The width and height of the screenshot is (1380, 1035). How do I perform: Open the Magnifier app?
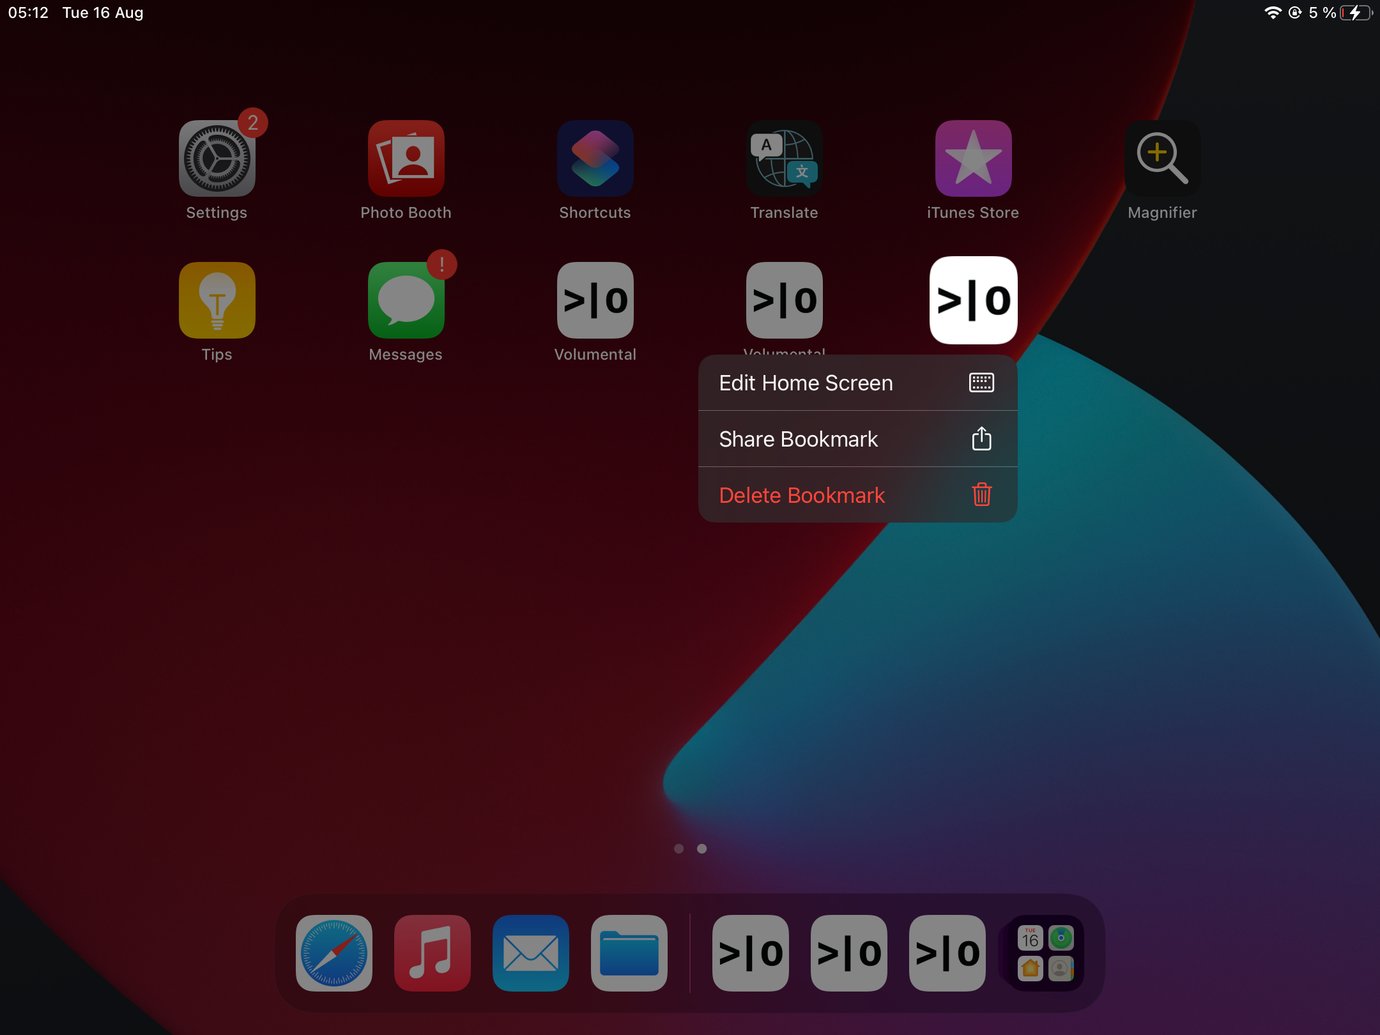click(1161, 158)
